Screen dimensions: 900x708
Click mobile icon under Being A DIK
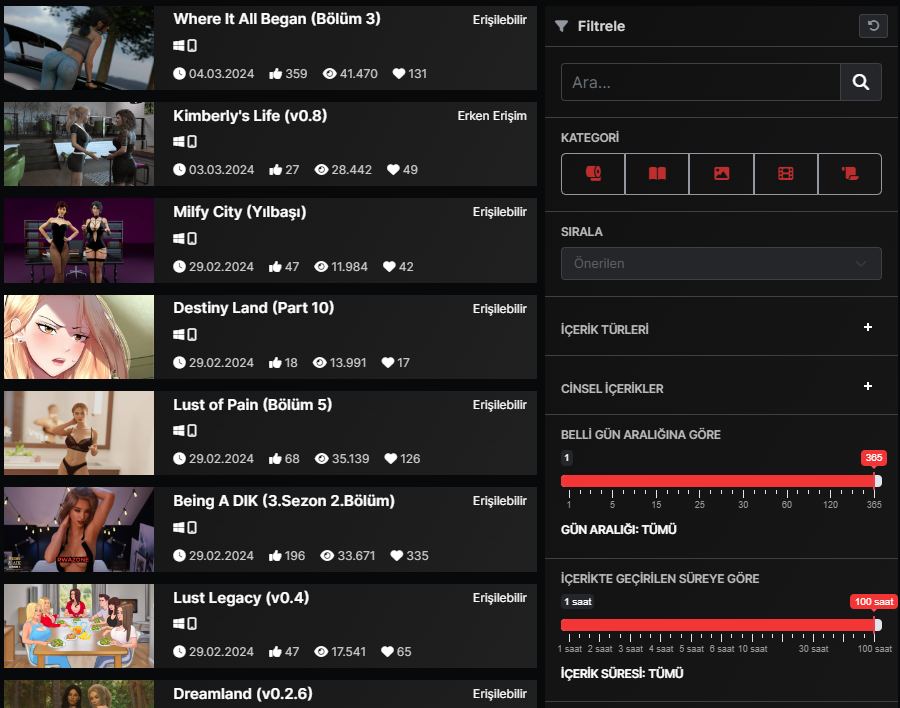pyautogui.click(x=192, y=527)
